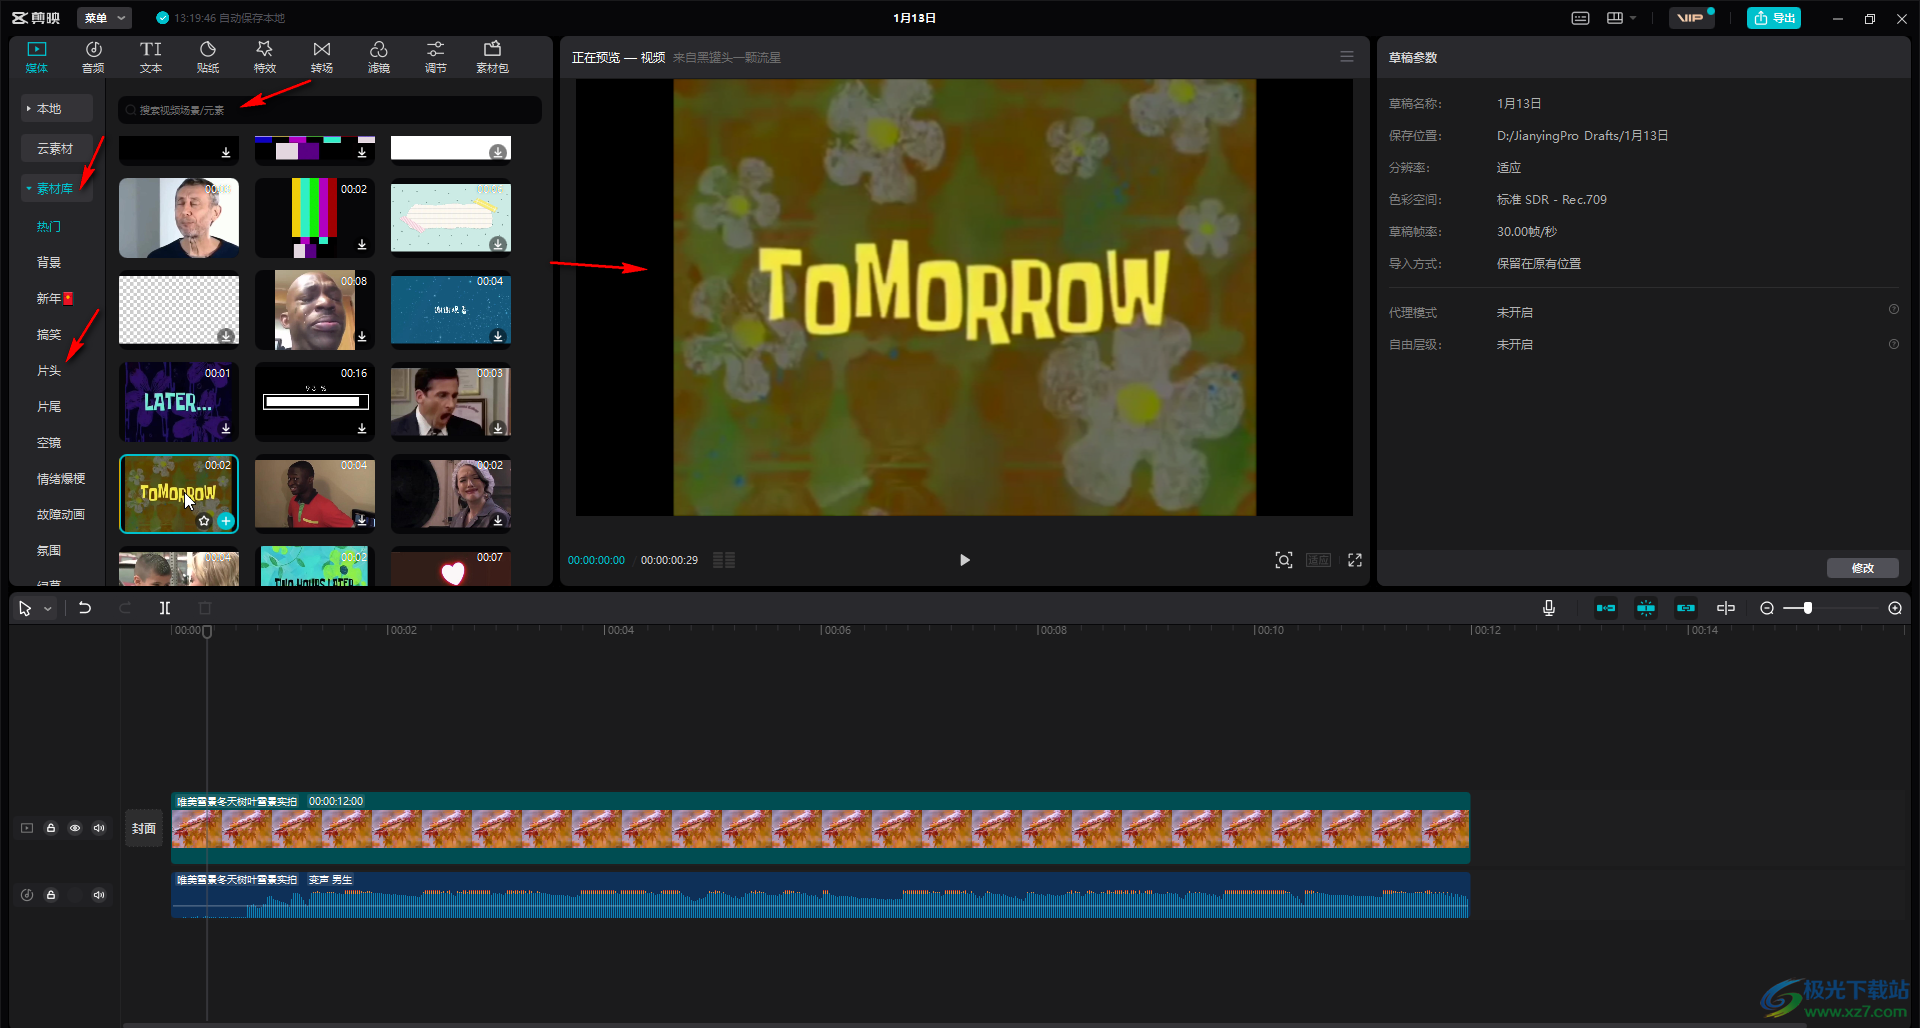Click the 适应 ratio fit button
Screen dimensions: 1920x1028
click(x=1318, y=560)
